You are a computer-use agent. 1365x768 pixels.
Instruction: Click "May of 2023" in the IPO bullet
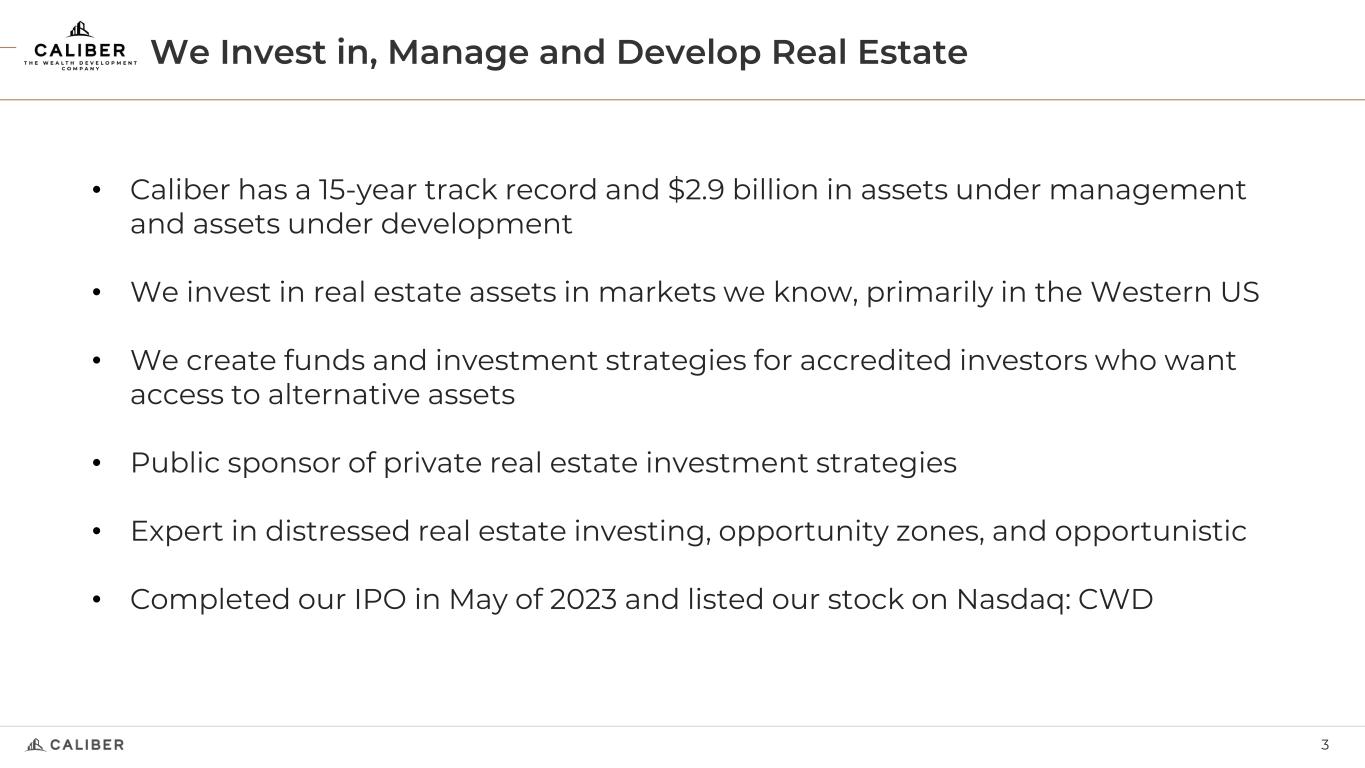coord(532,600)
